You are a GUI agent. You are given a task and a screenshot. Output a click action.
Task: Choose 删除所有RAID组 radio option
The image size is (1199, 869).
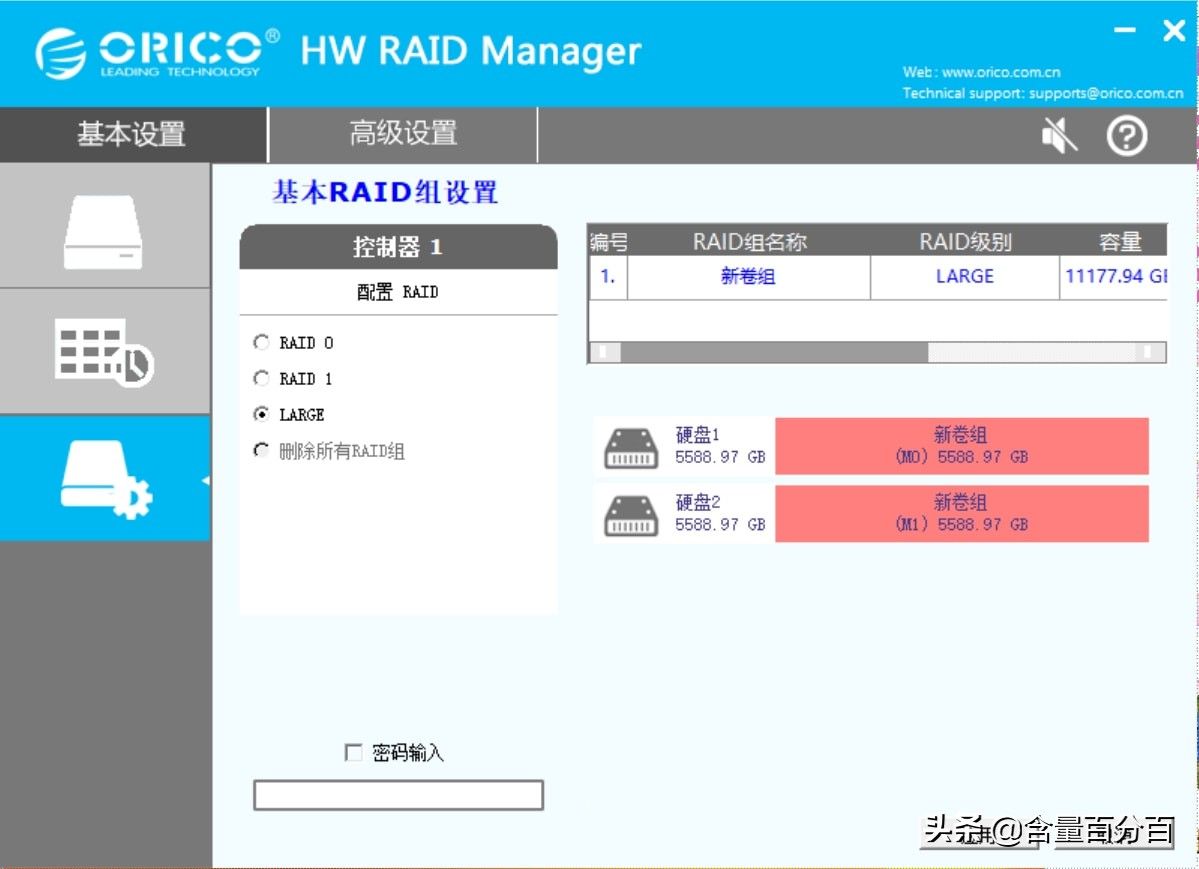262,450
